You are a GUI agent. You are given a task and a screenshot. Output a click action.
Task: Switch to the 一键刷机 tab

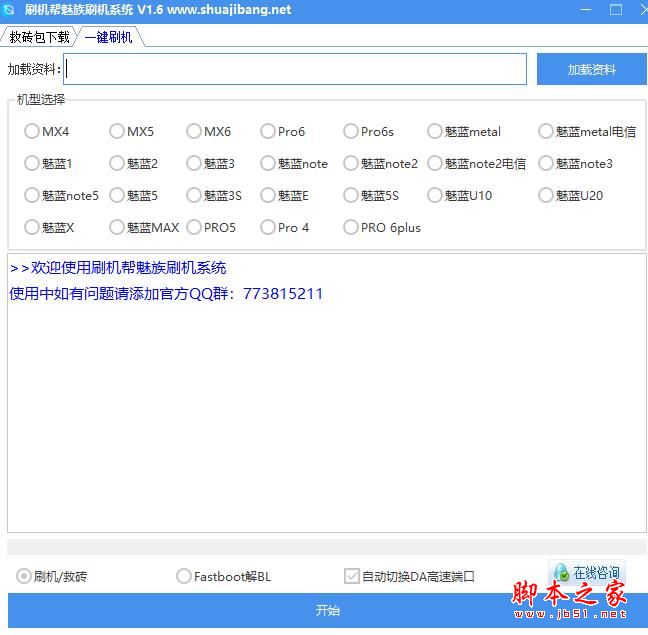[108, 37]
